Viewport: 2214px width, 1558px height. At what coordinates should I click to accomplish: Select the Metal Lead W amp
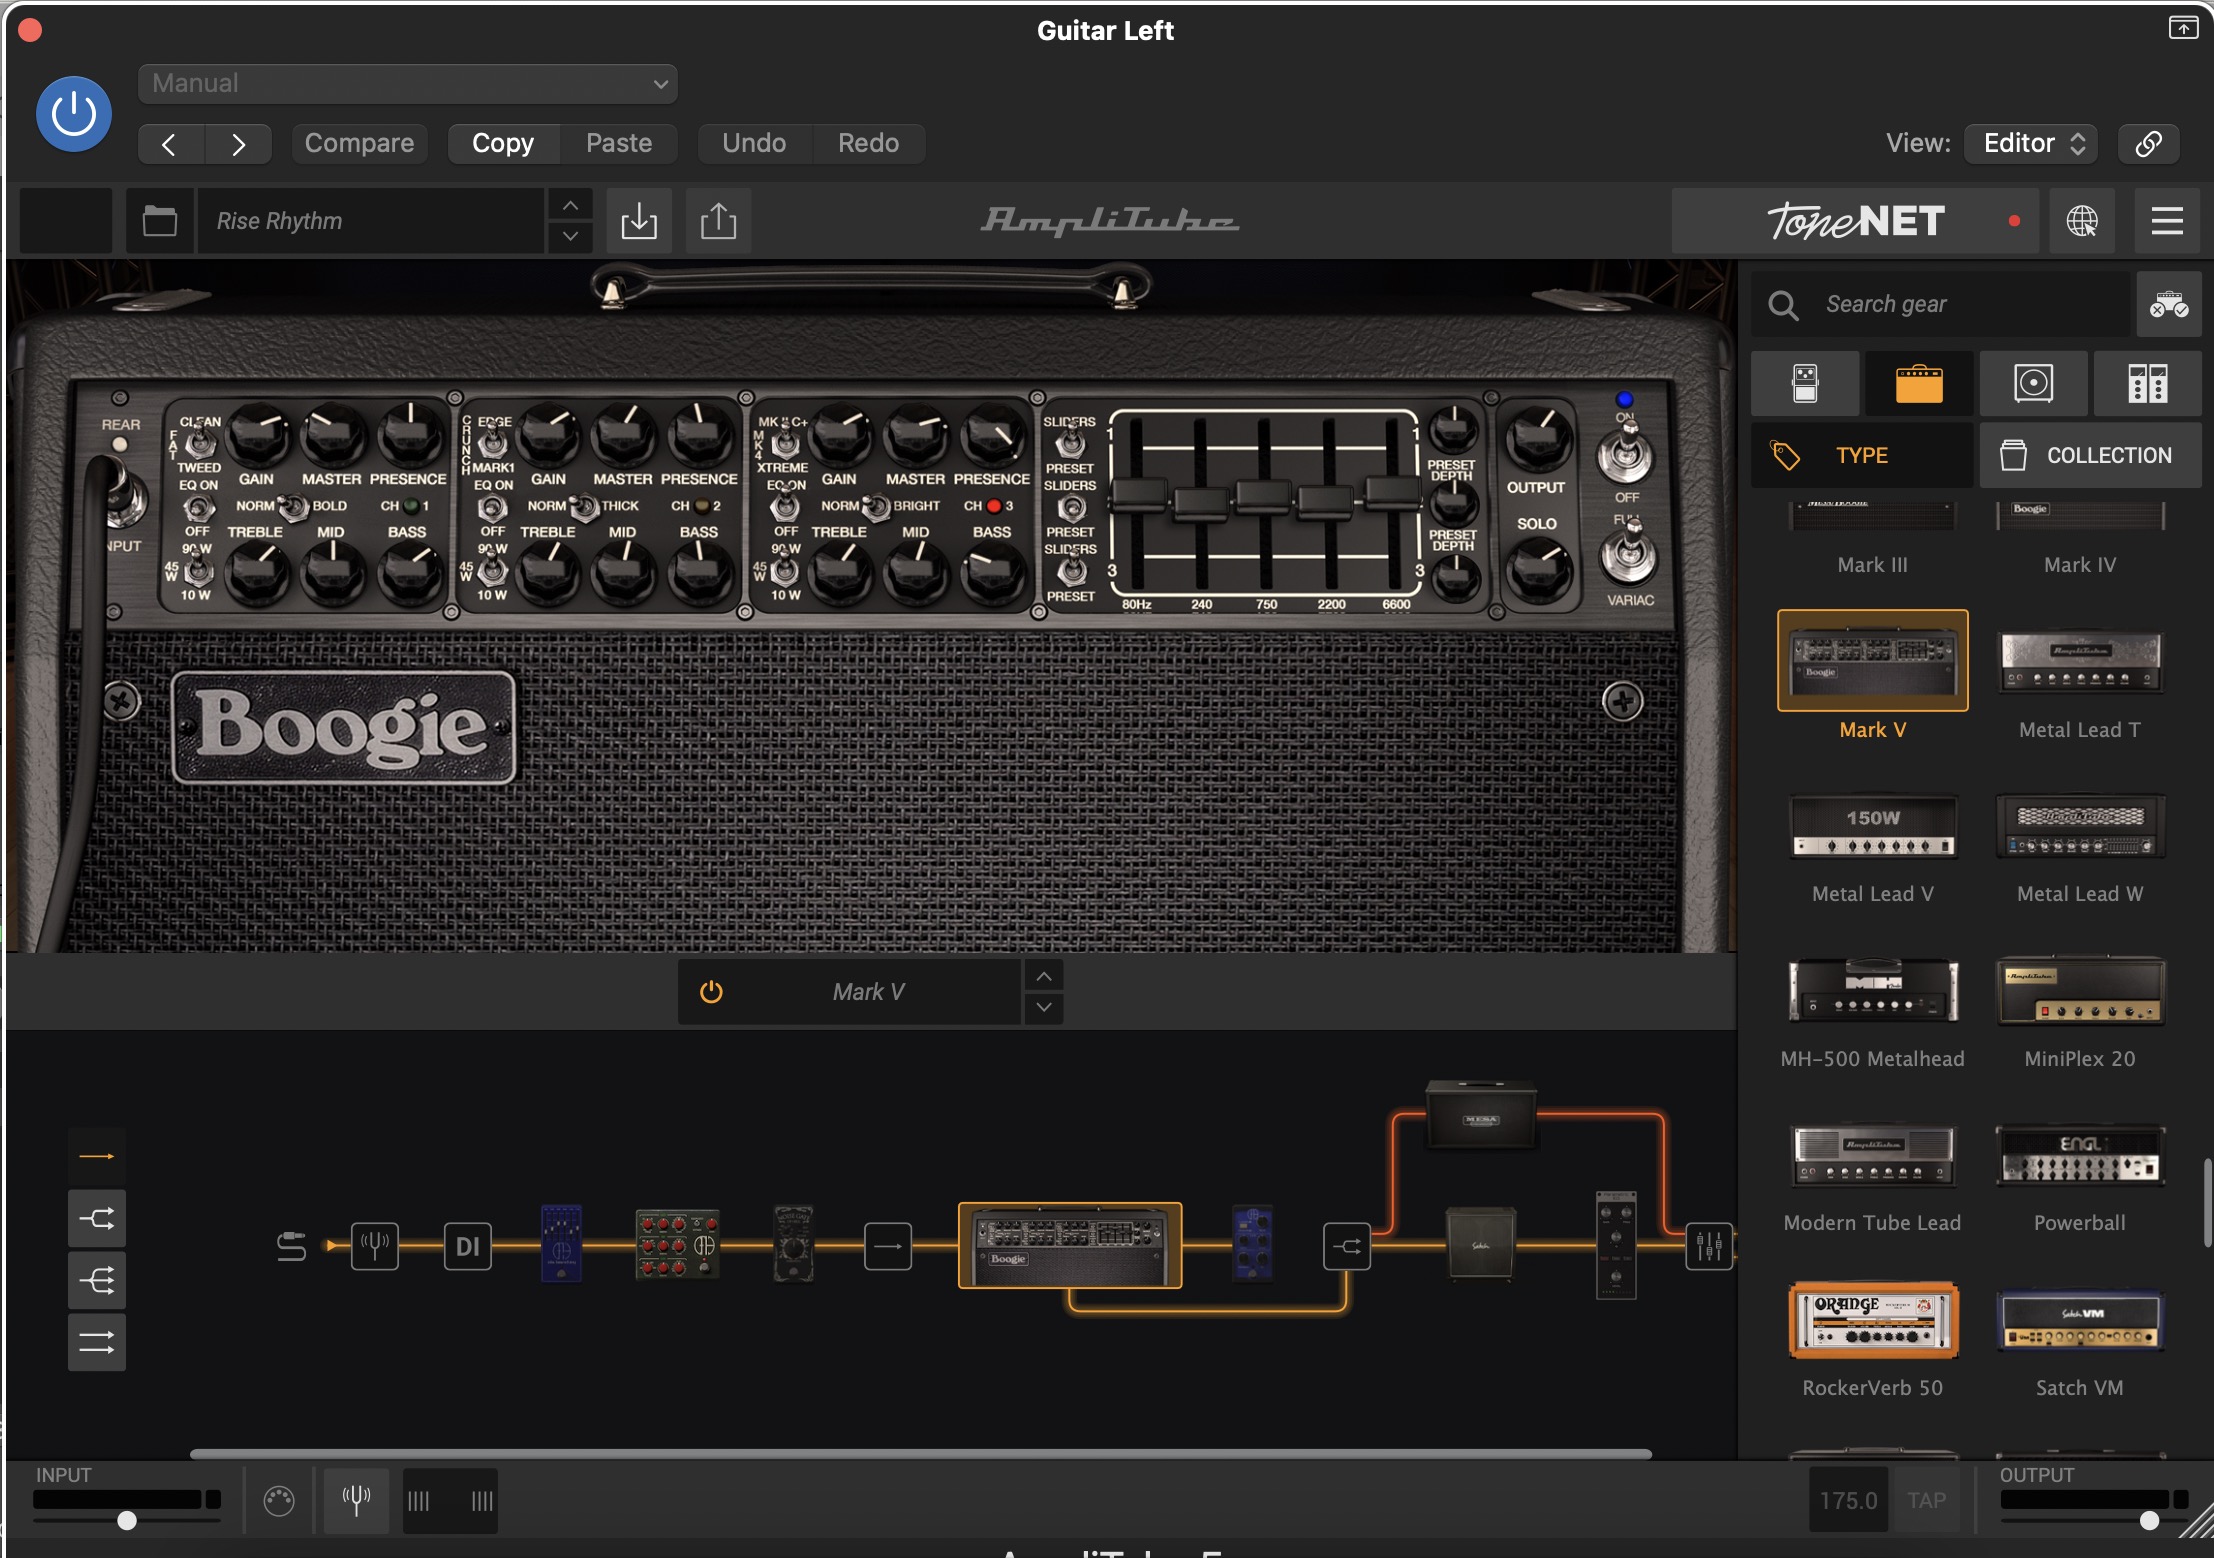[2080, 827]
